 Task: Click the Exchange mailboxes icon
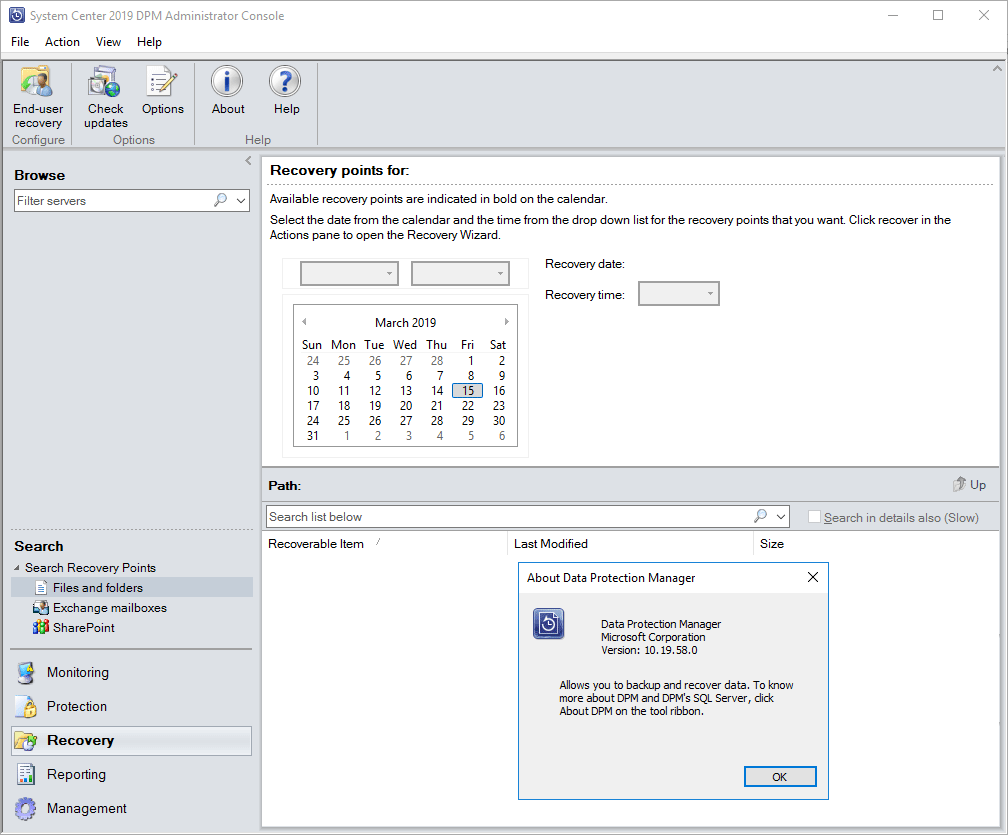click(40, 607)
